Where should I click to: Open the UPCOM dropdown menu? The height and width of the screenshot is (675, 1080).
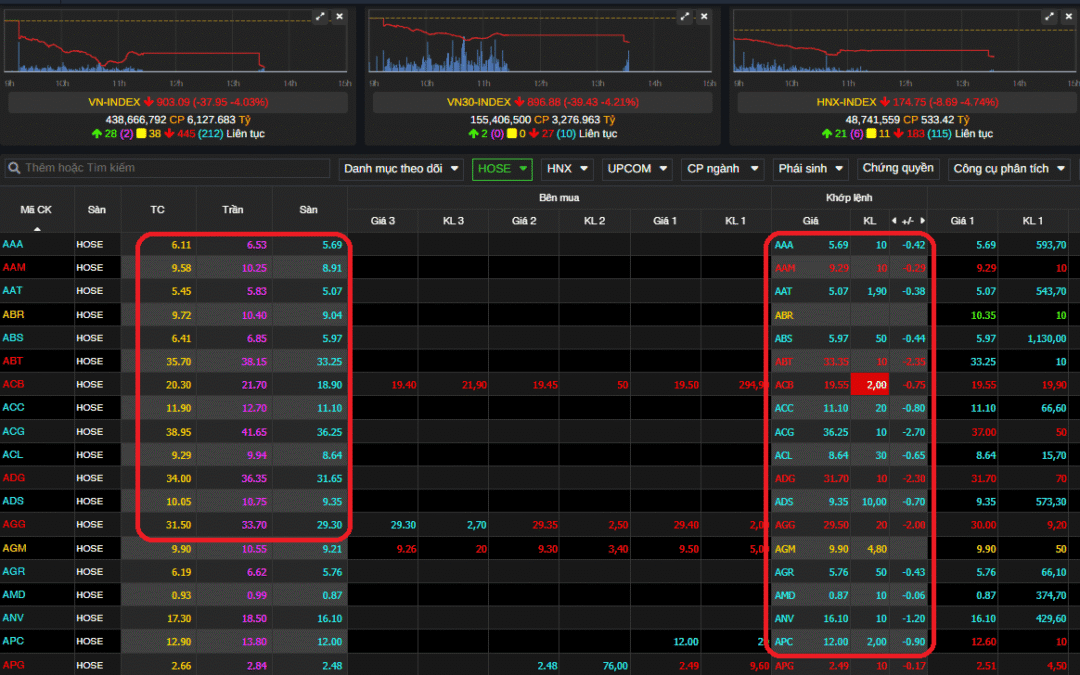point(636,169)
